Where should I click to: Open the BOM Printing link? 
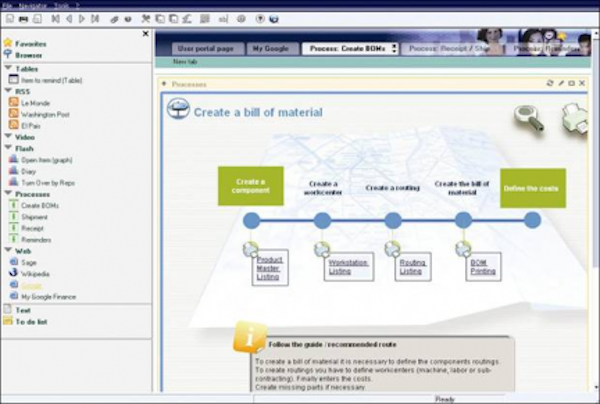(x=483, y=267)
